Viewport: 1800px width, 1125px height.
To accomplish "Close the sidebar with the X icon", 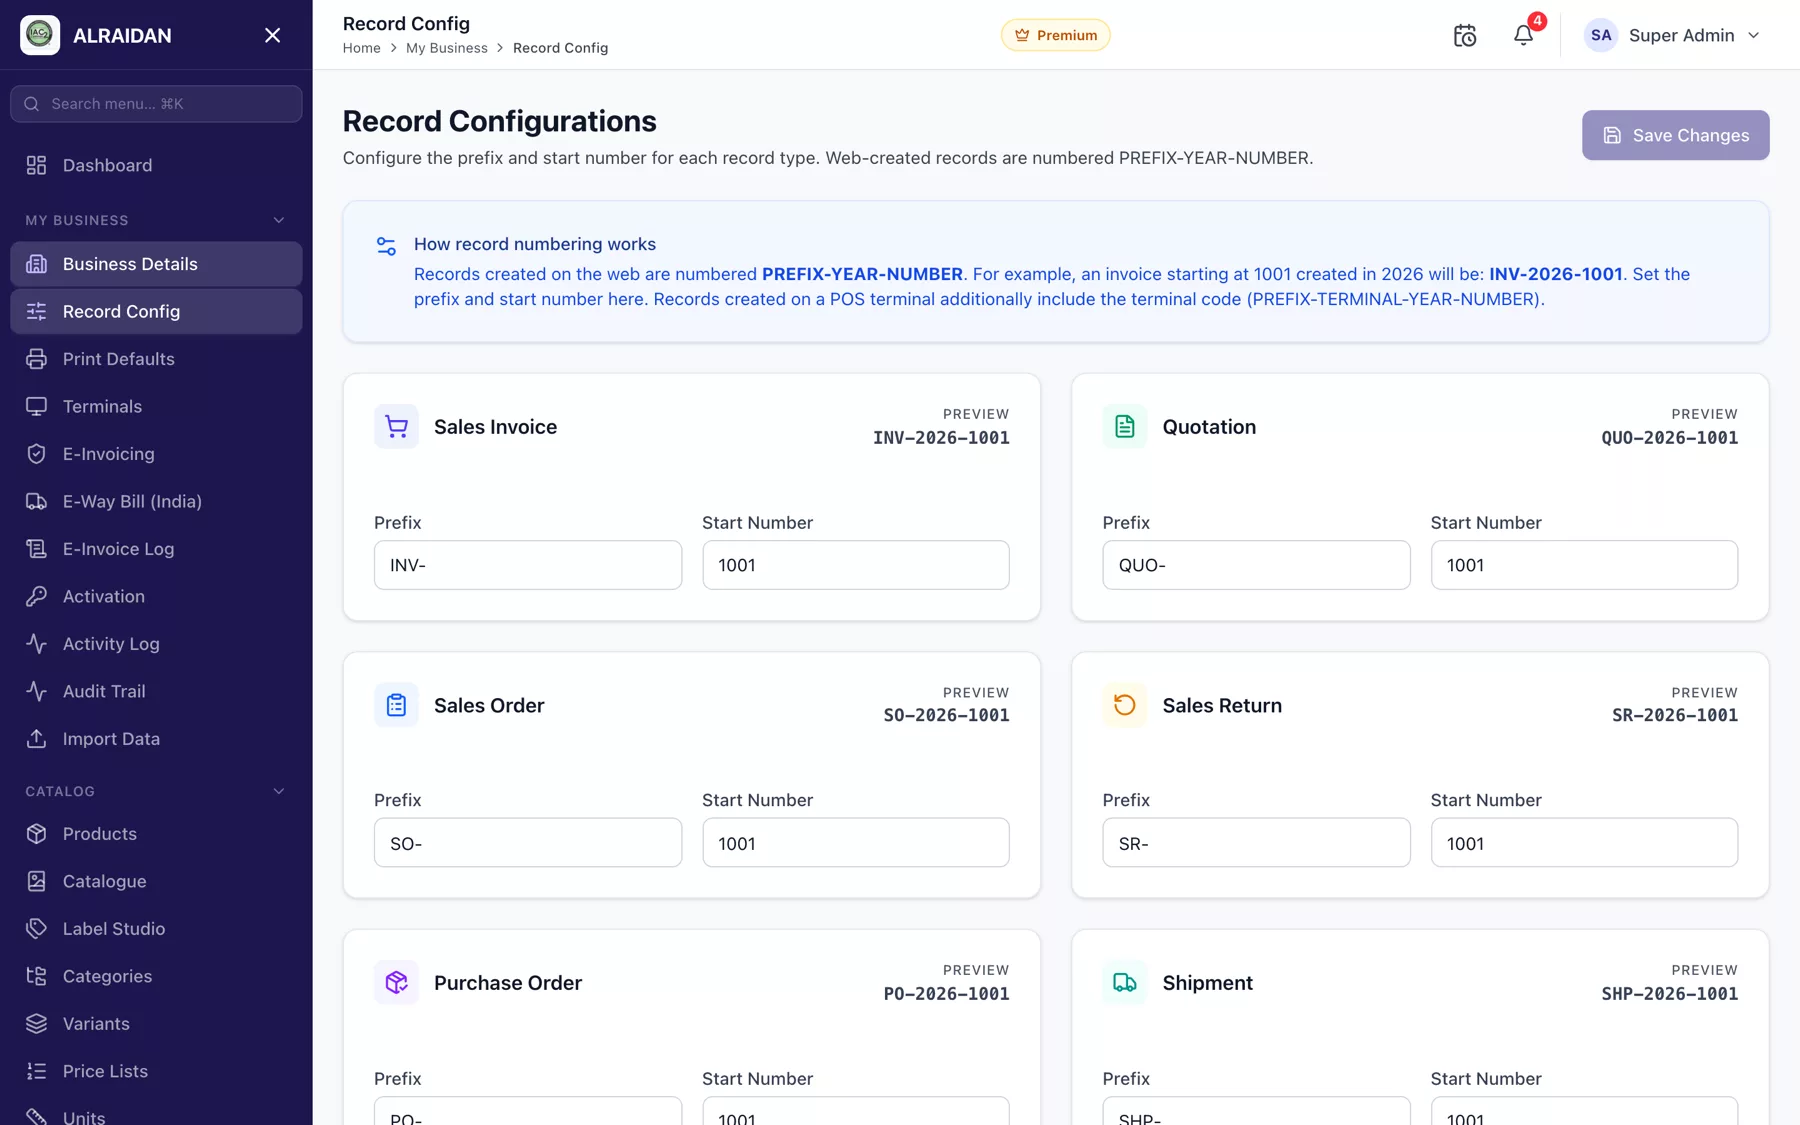I will click(272, 35).
